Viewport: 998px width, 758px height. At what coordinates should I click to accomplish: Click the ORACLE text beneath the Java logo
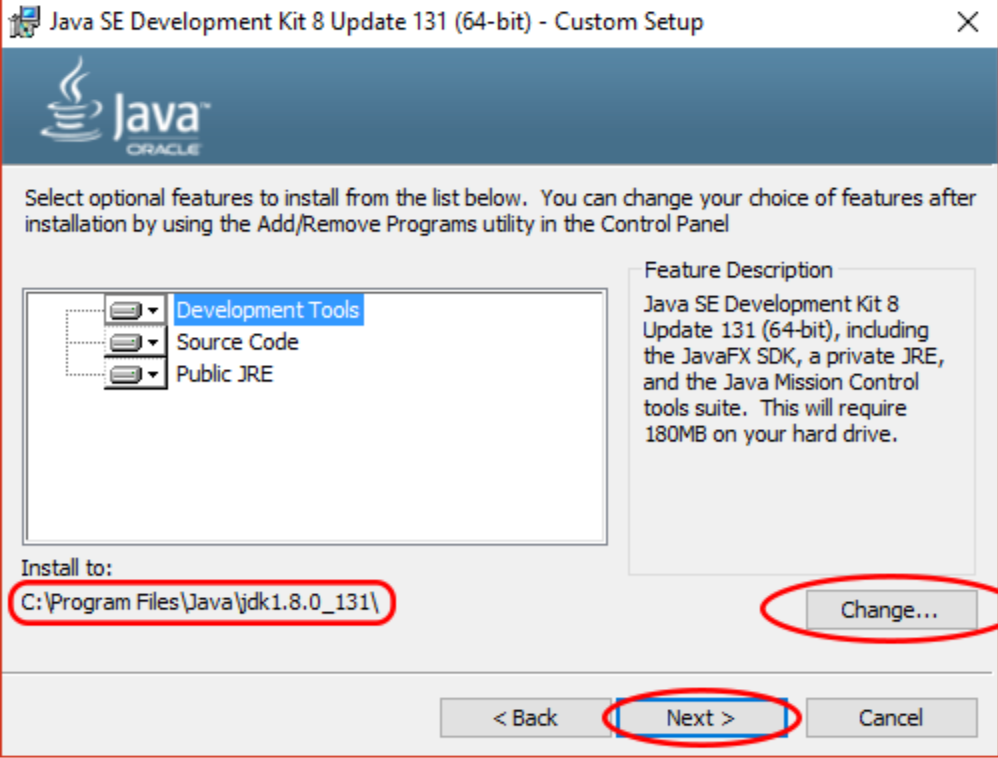tap(163, 149)
